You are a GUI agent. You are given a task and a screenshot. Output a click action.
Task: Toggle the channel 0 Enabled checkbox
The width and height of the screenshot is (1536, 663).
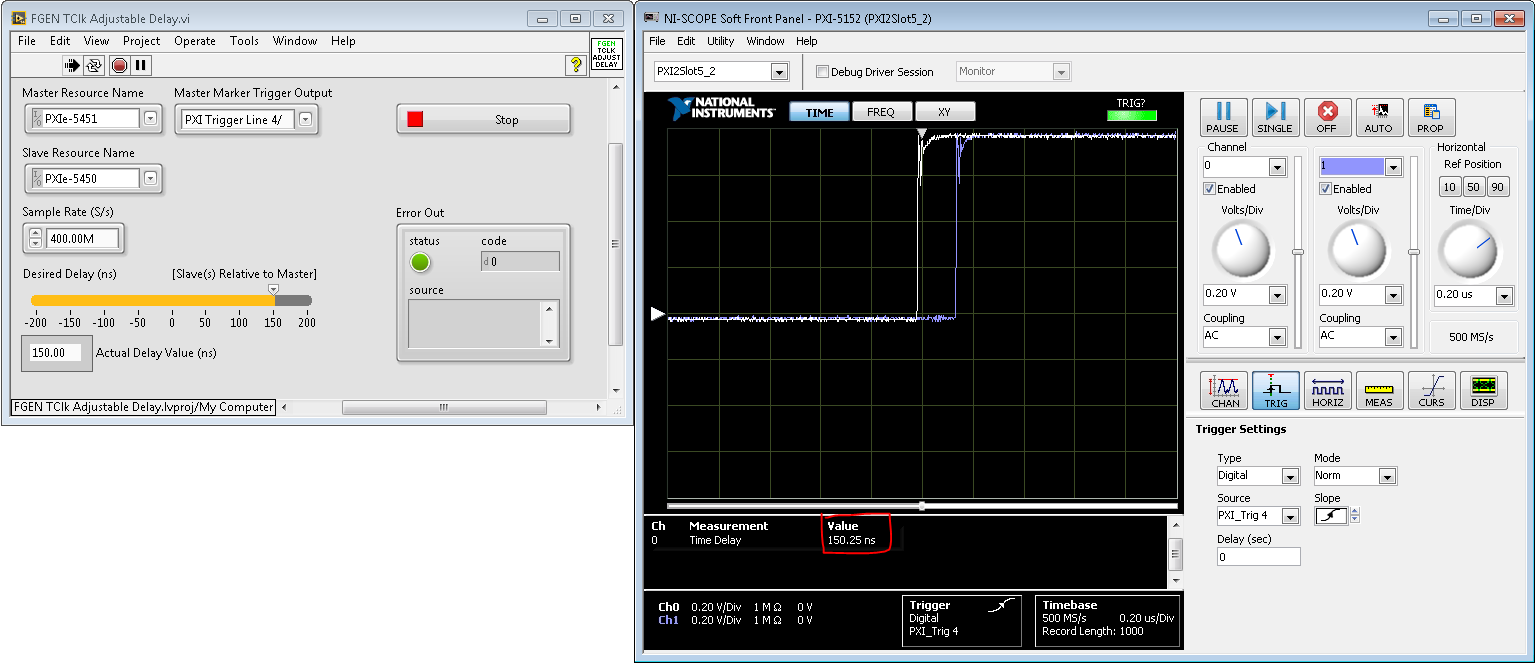[1210, 189]
